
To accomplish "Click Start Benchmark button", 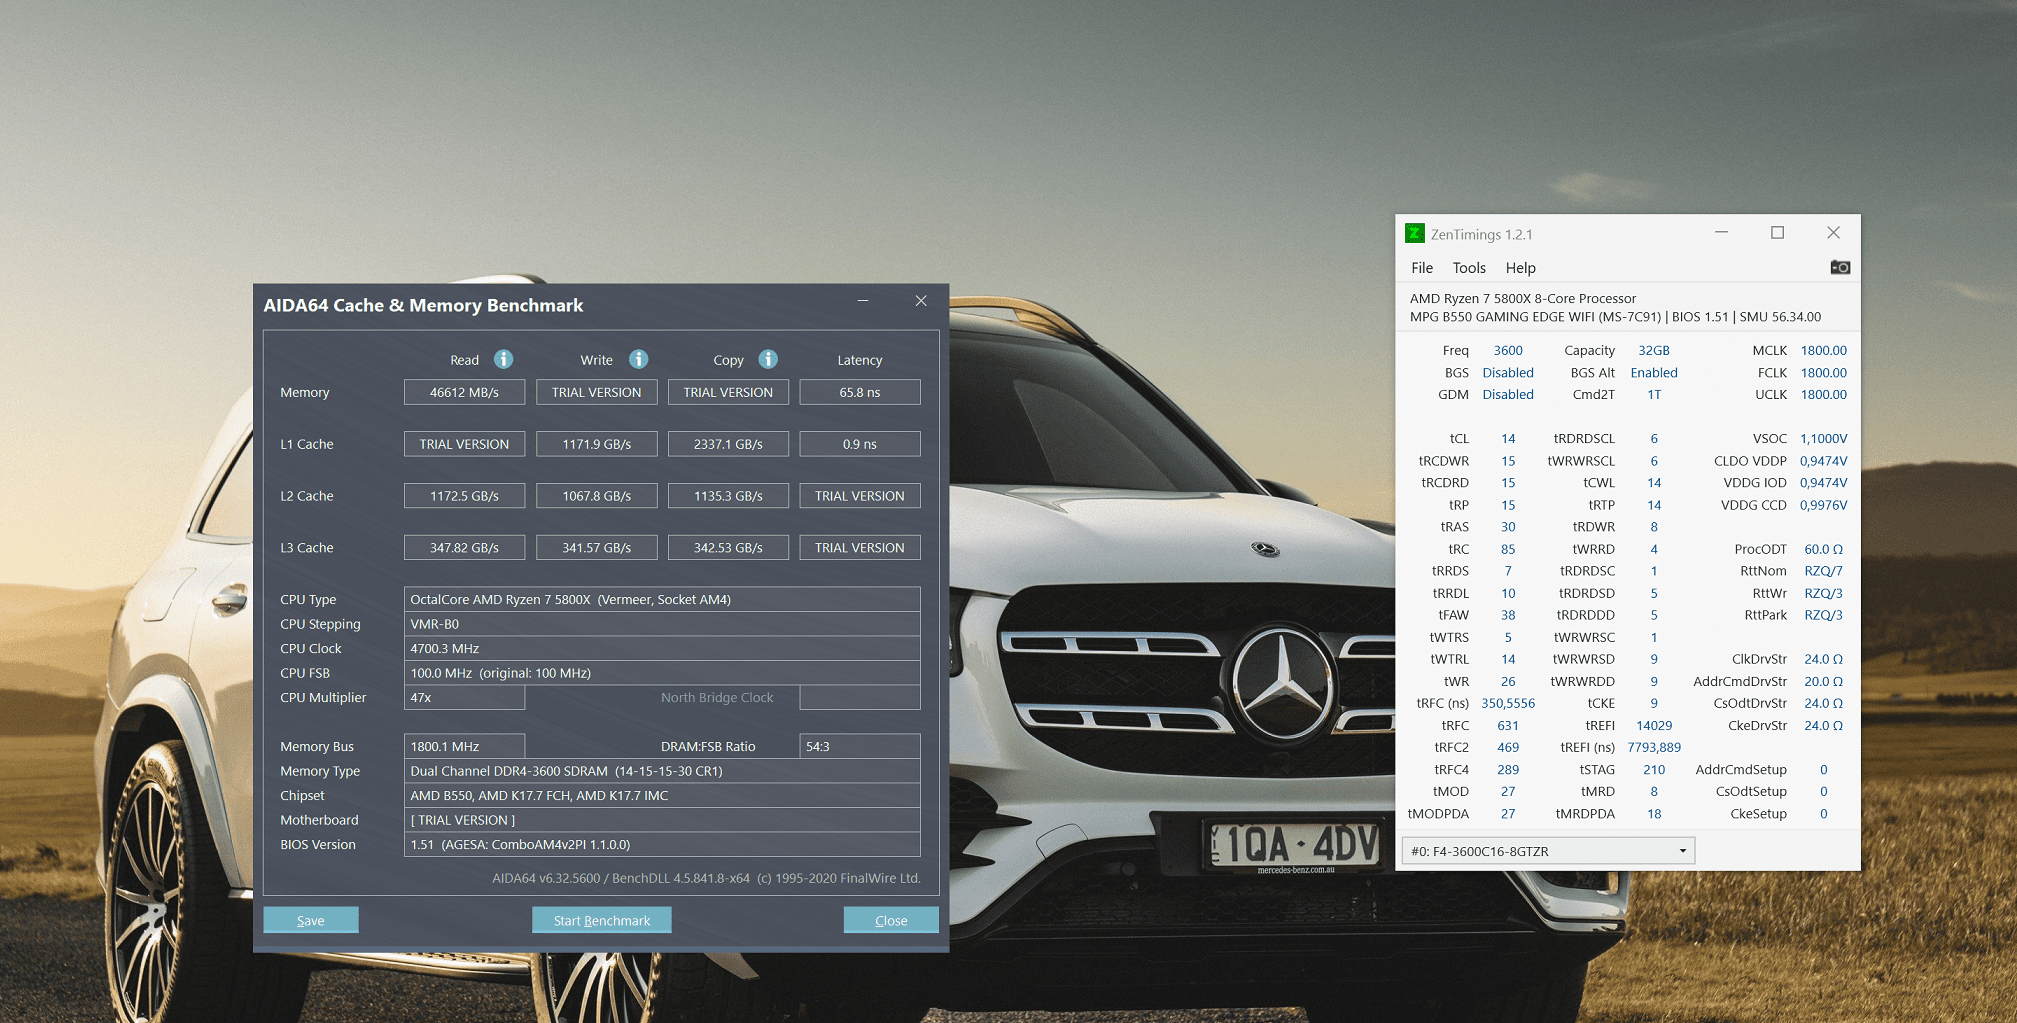I will click(602, 920).
